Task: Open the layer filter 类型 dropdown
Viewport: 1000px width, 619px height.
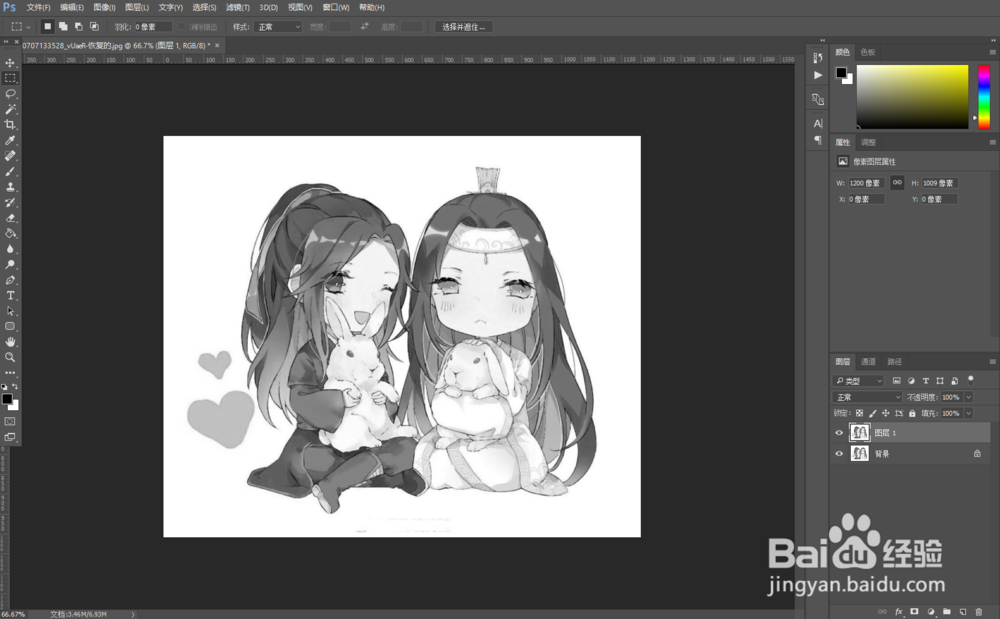Action: [858, 381]
